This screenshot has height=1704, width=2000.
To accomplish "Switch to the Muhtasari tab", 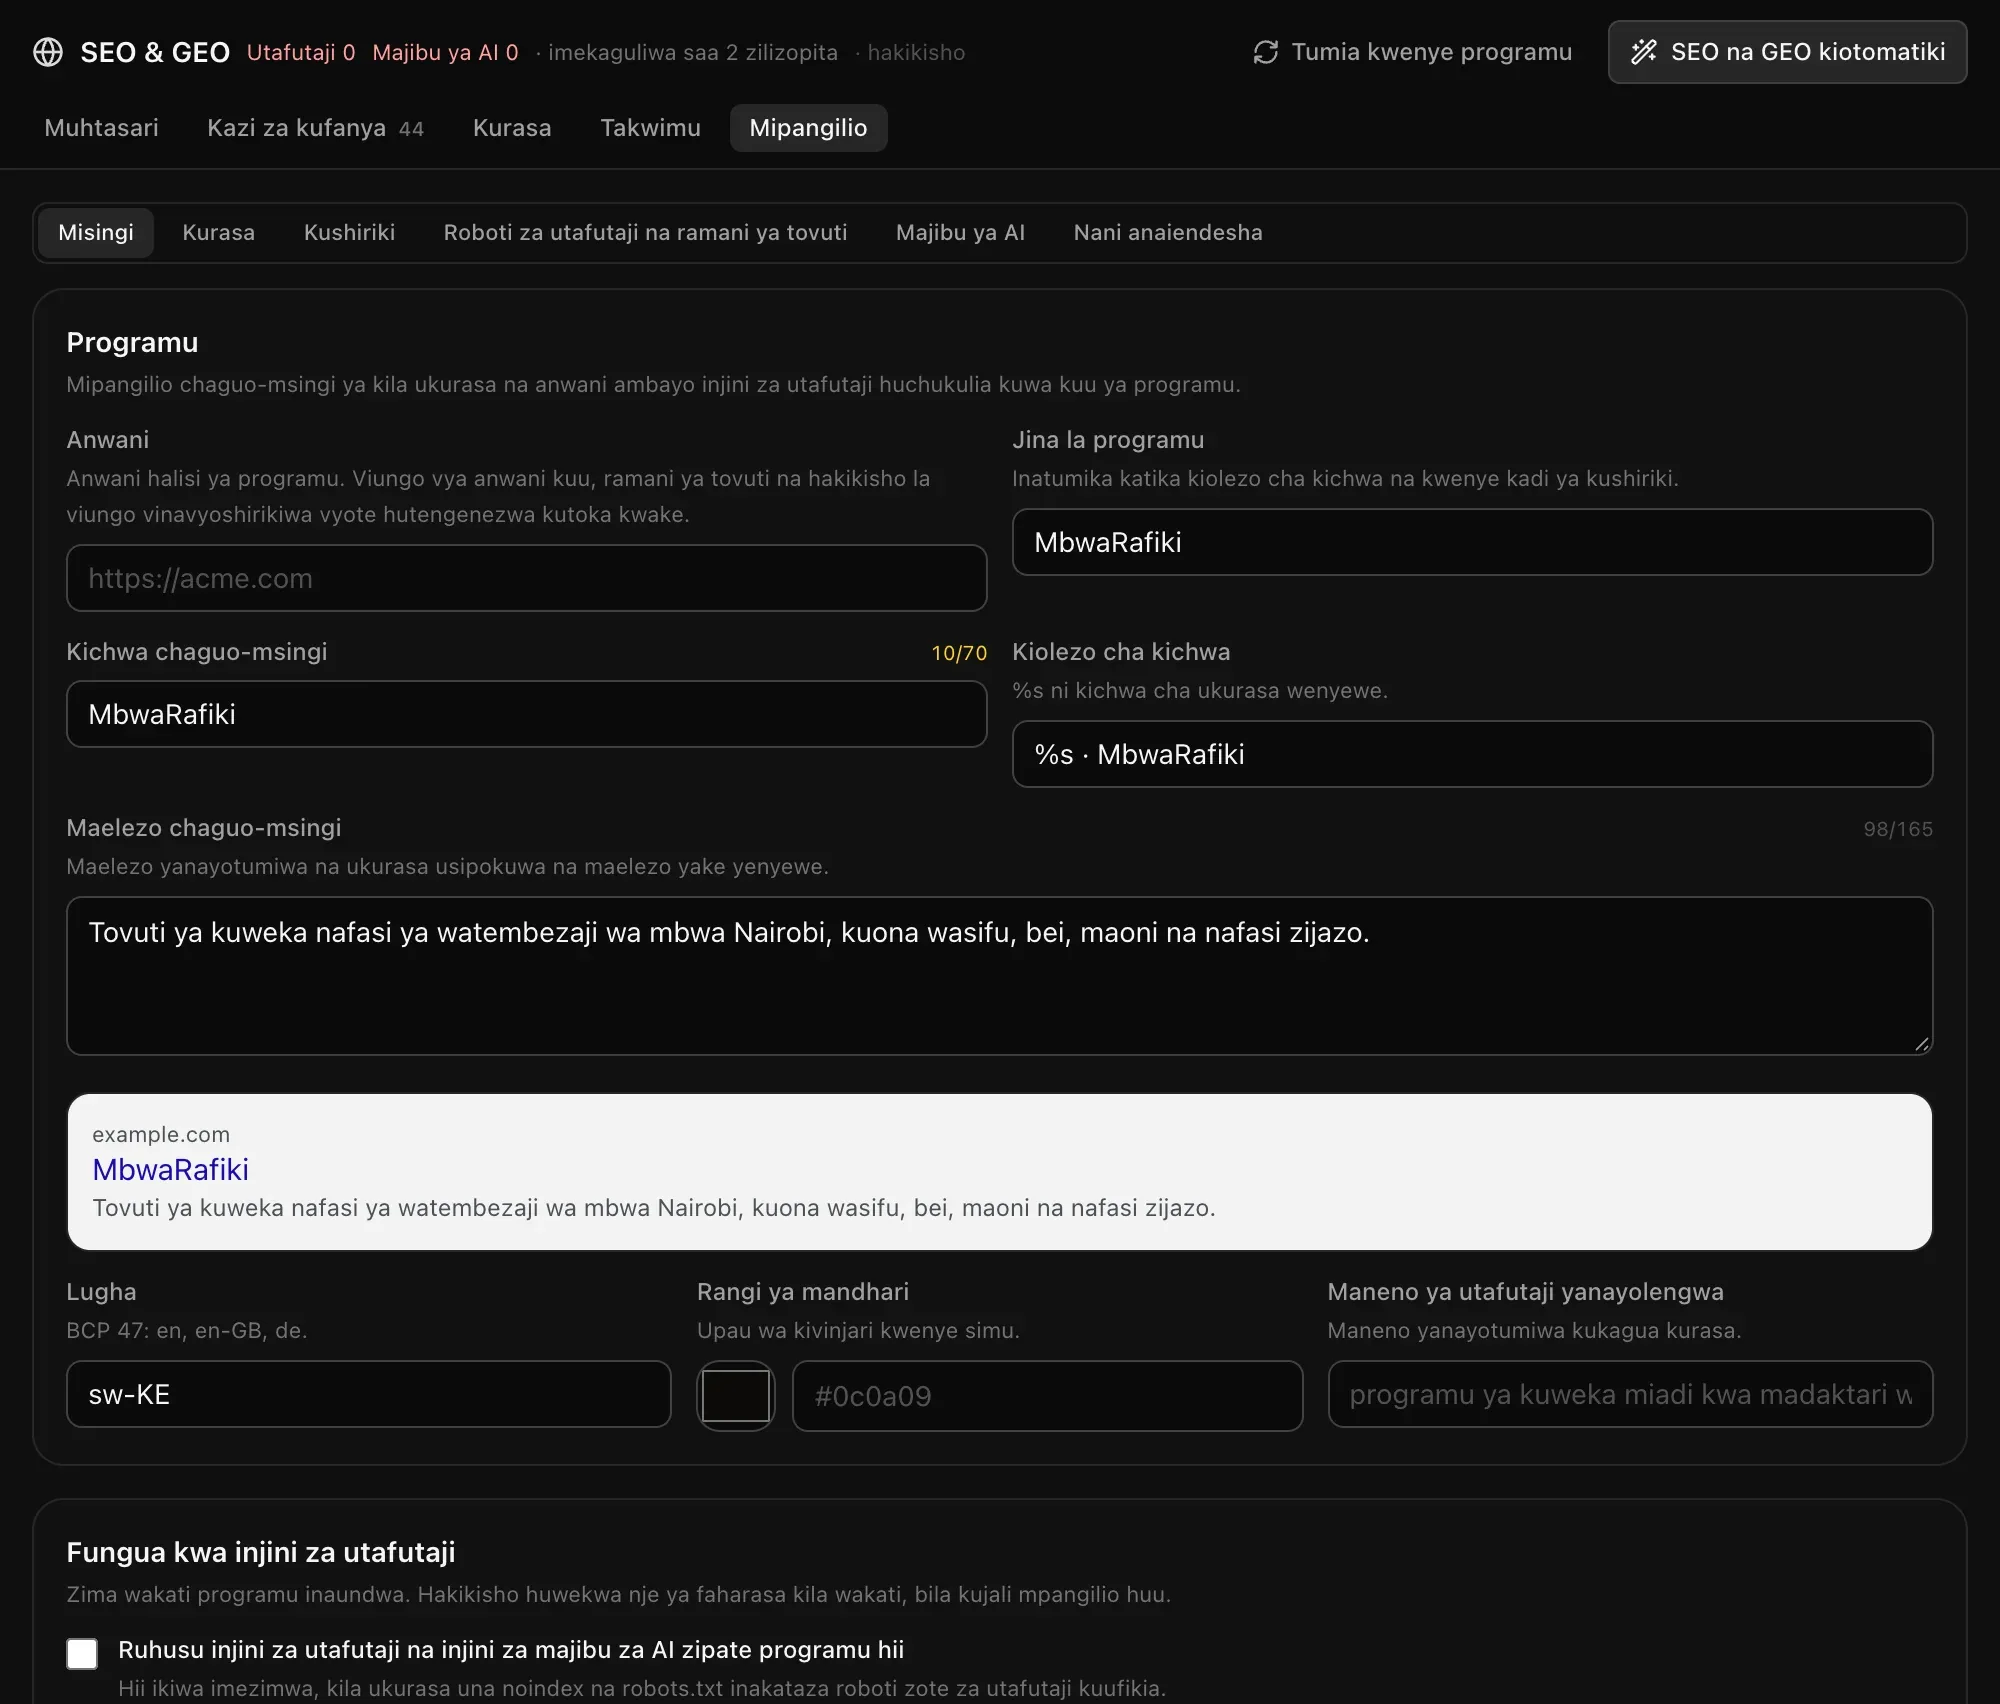I will (x=101, y=128).
